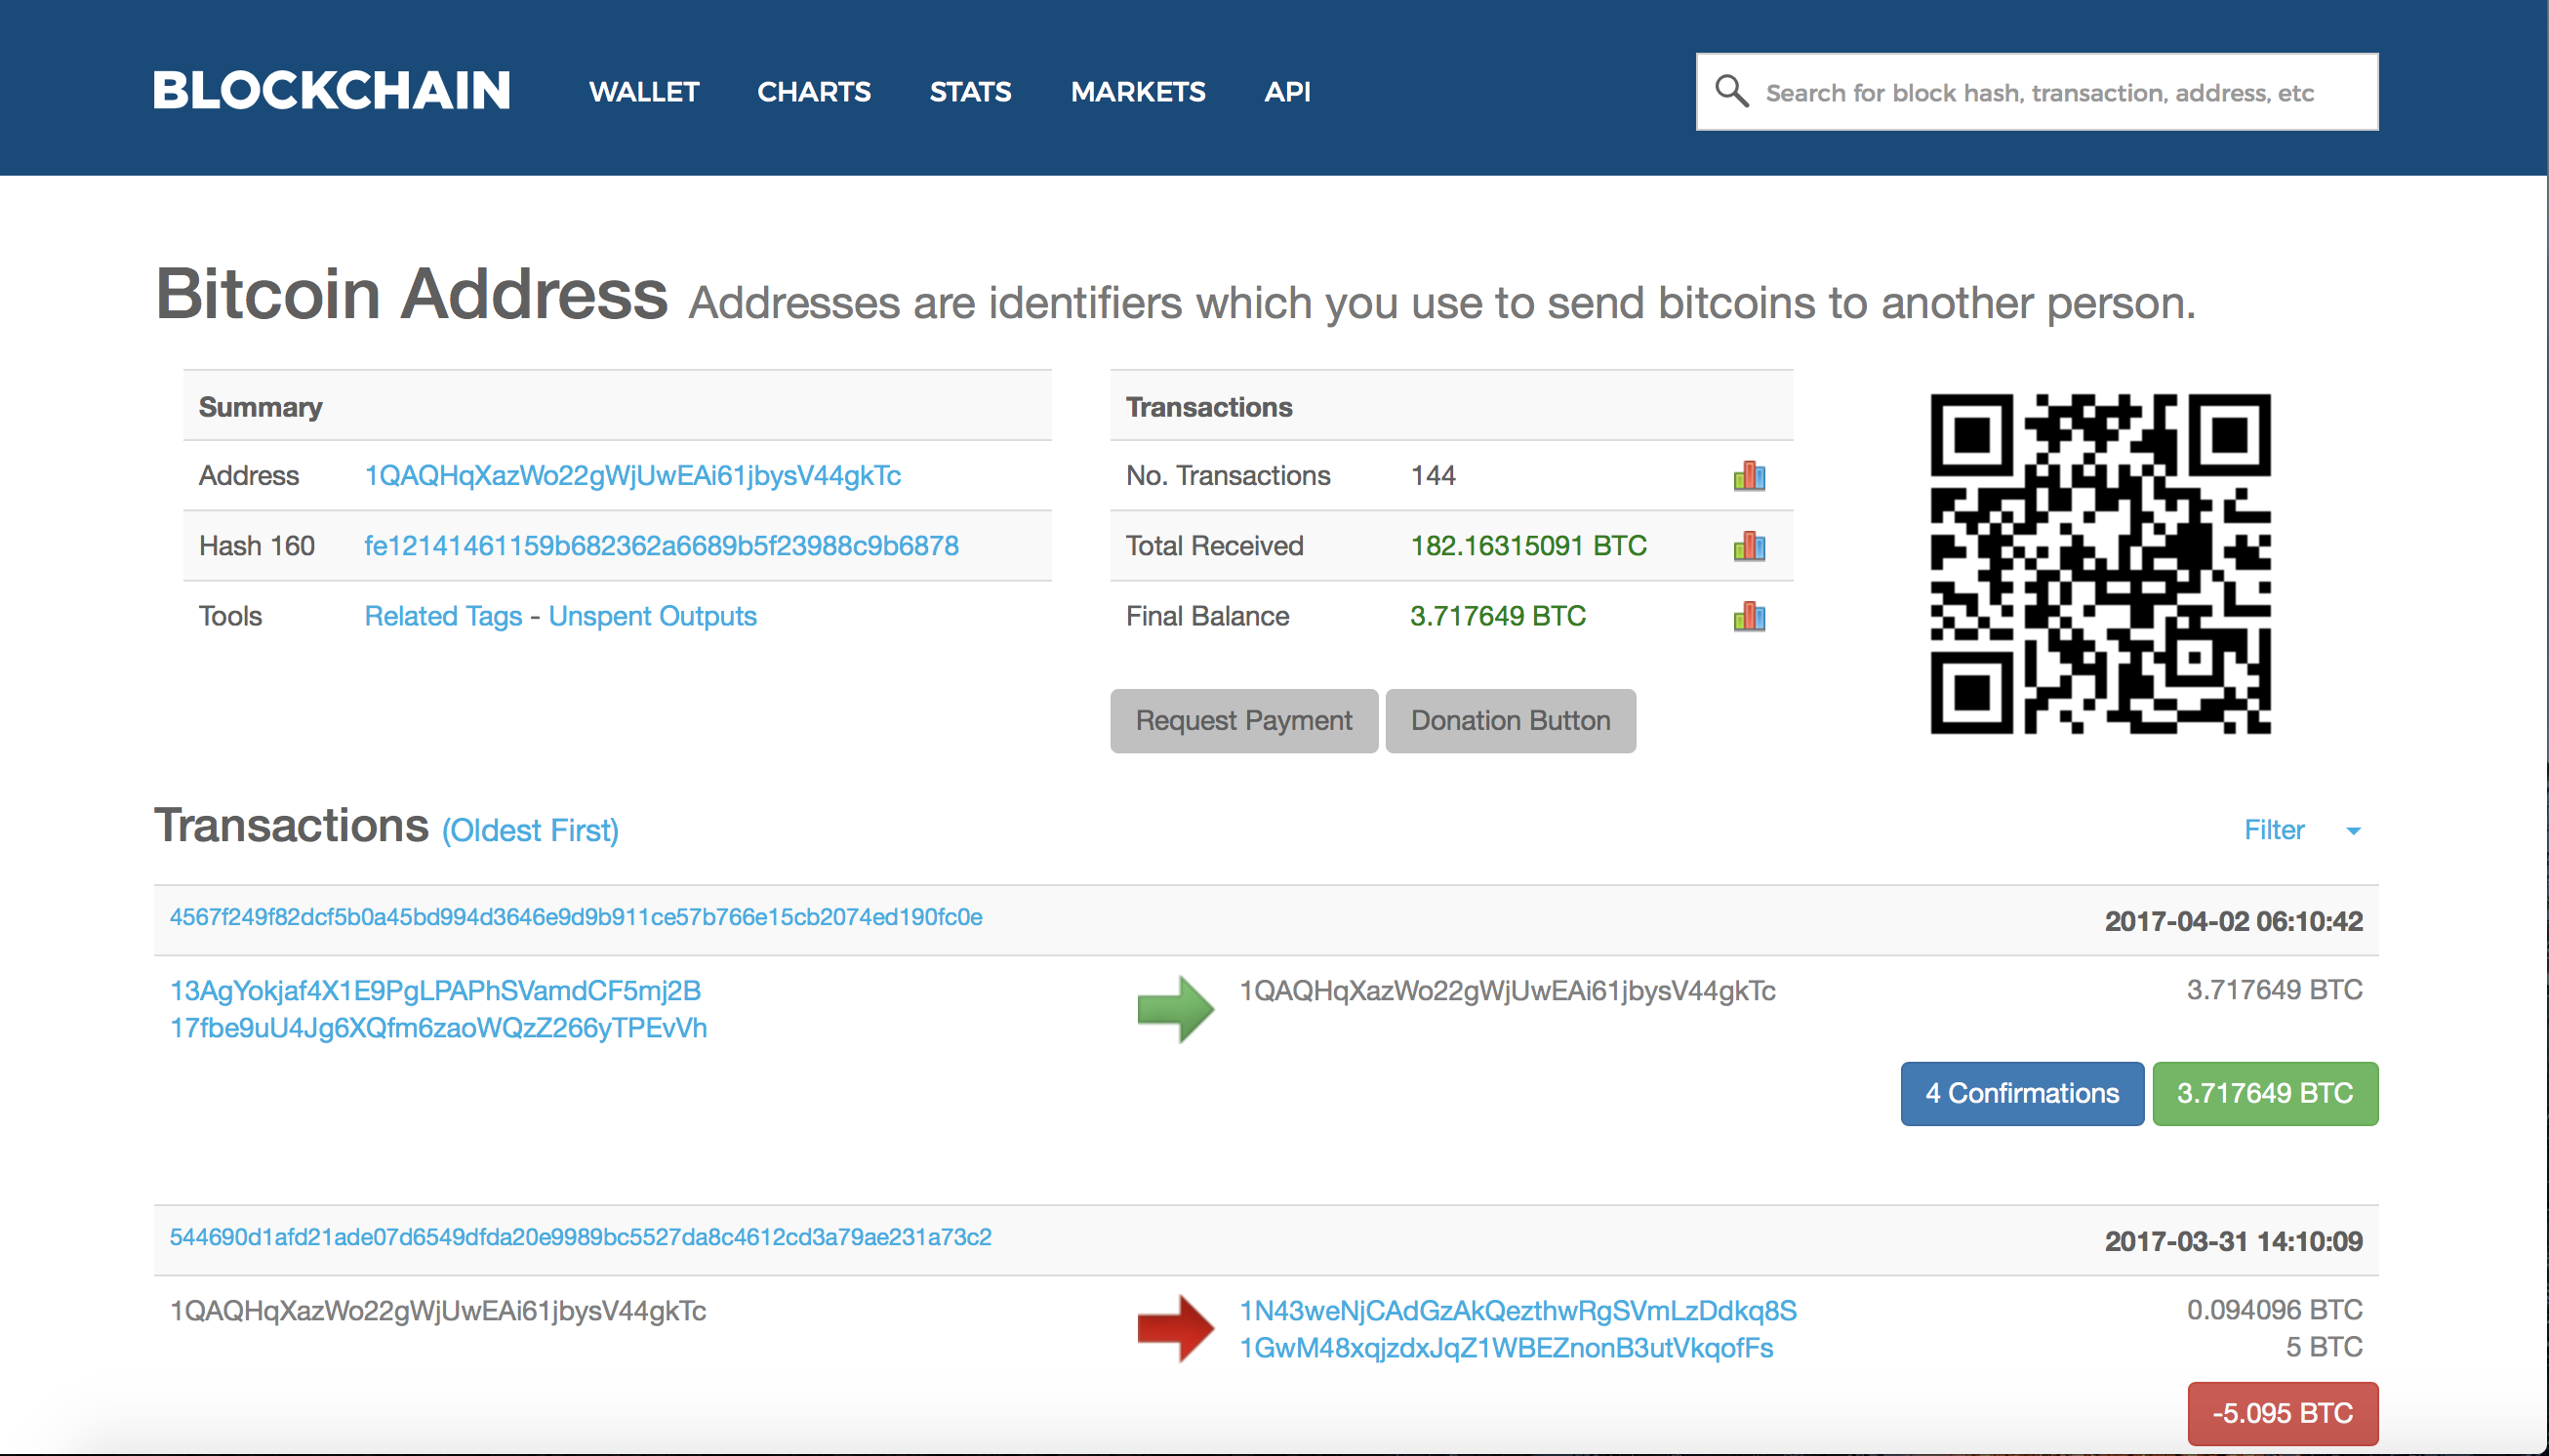Go to the STATS page
2549x1456 pixels.
tap(970, 92)
